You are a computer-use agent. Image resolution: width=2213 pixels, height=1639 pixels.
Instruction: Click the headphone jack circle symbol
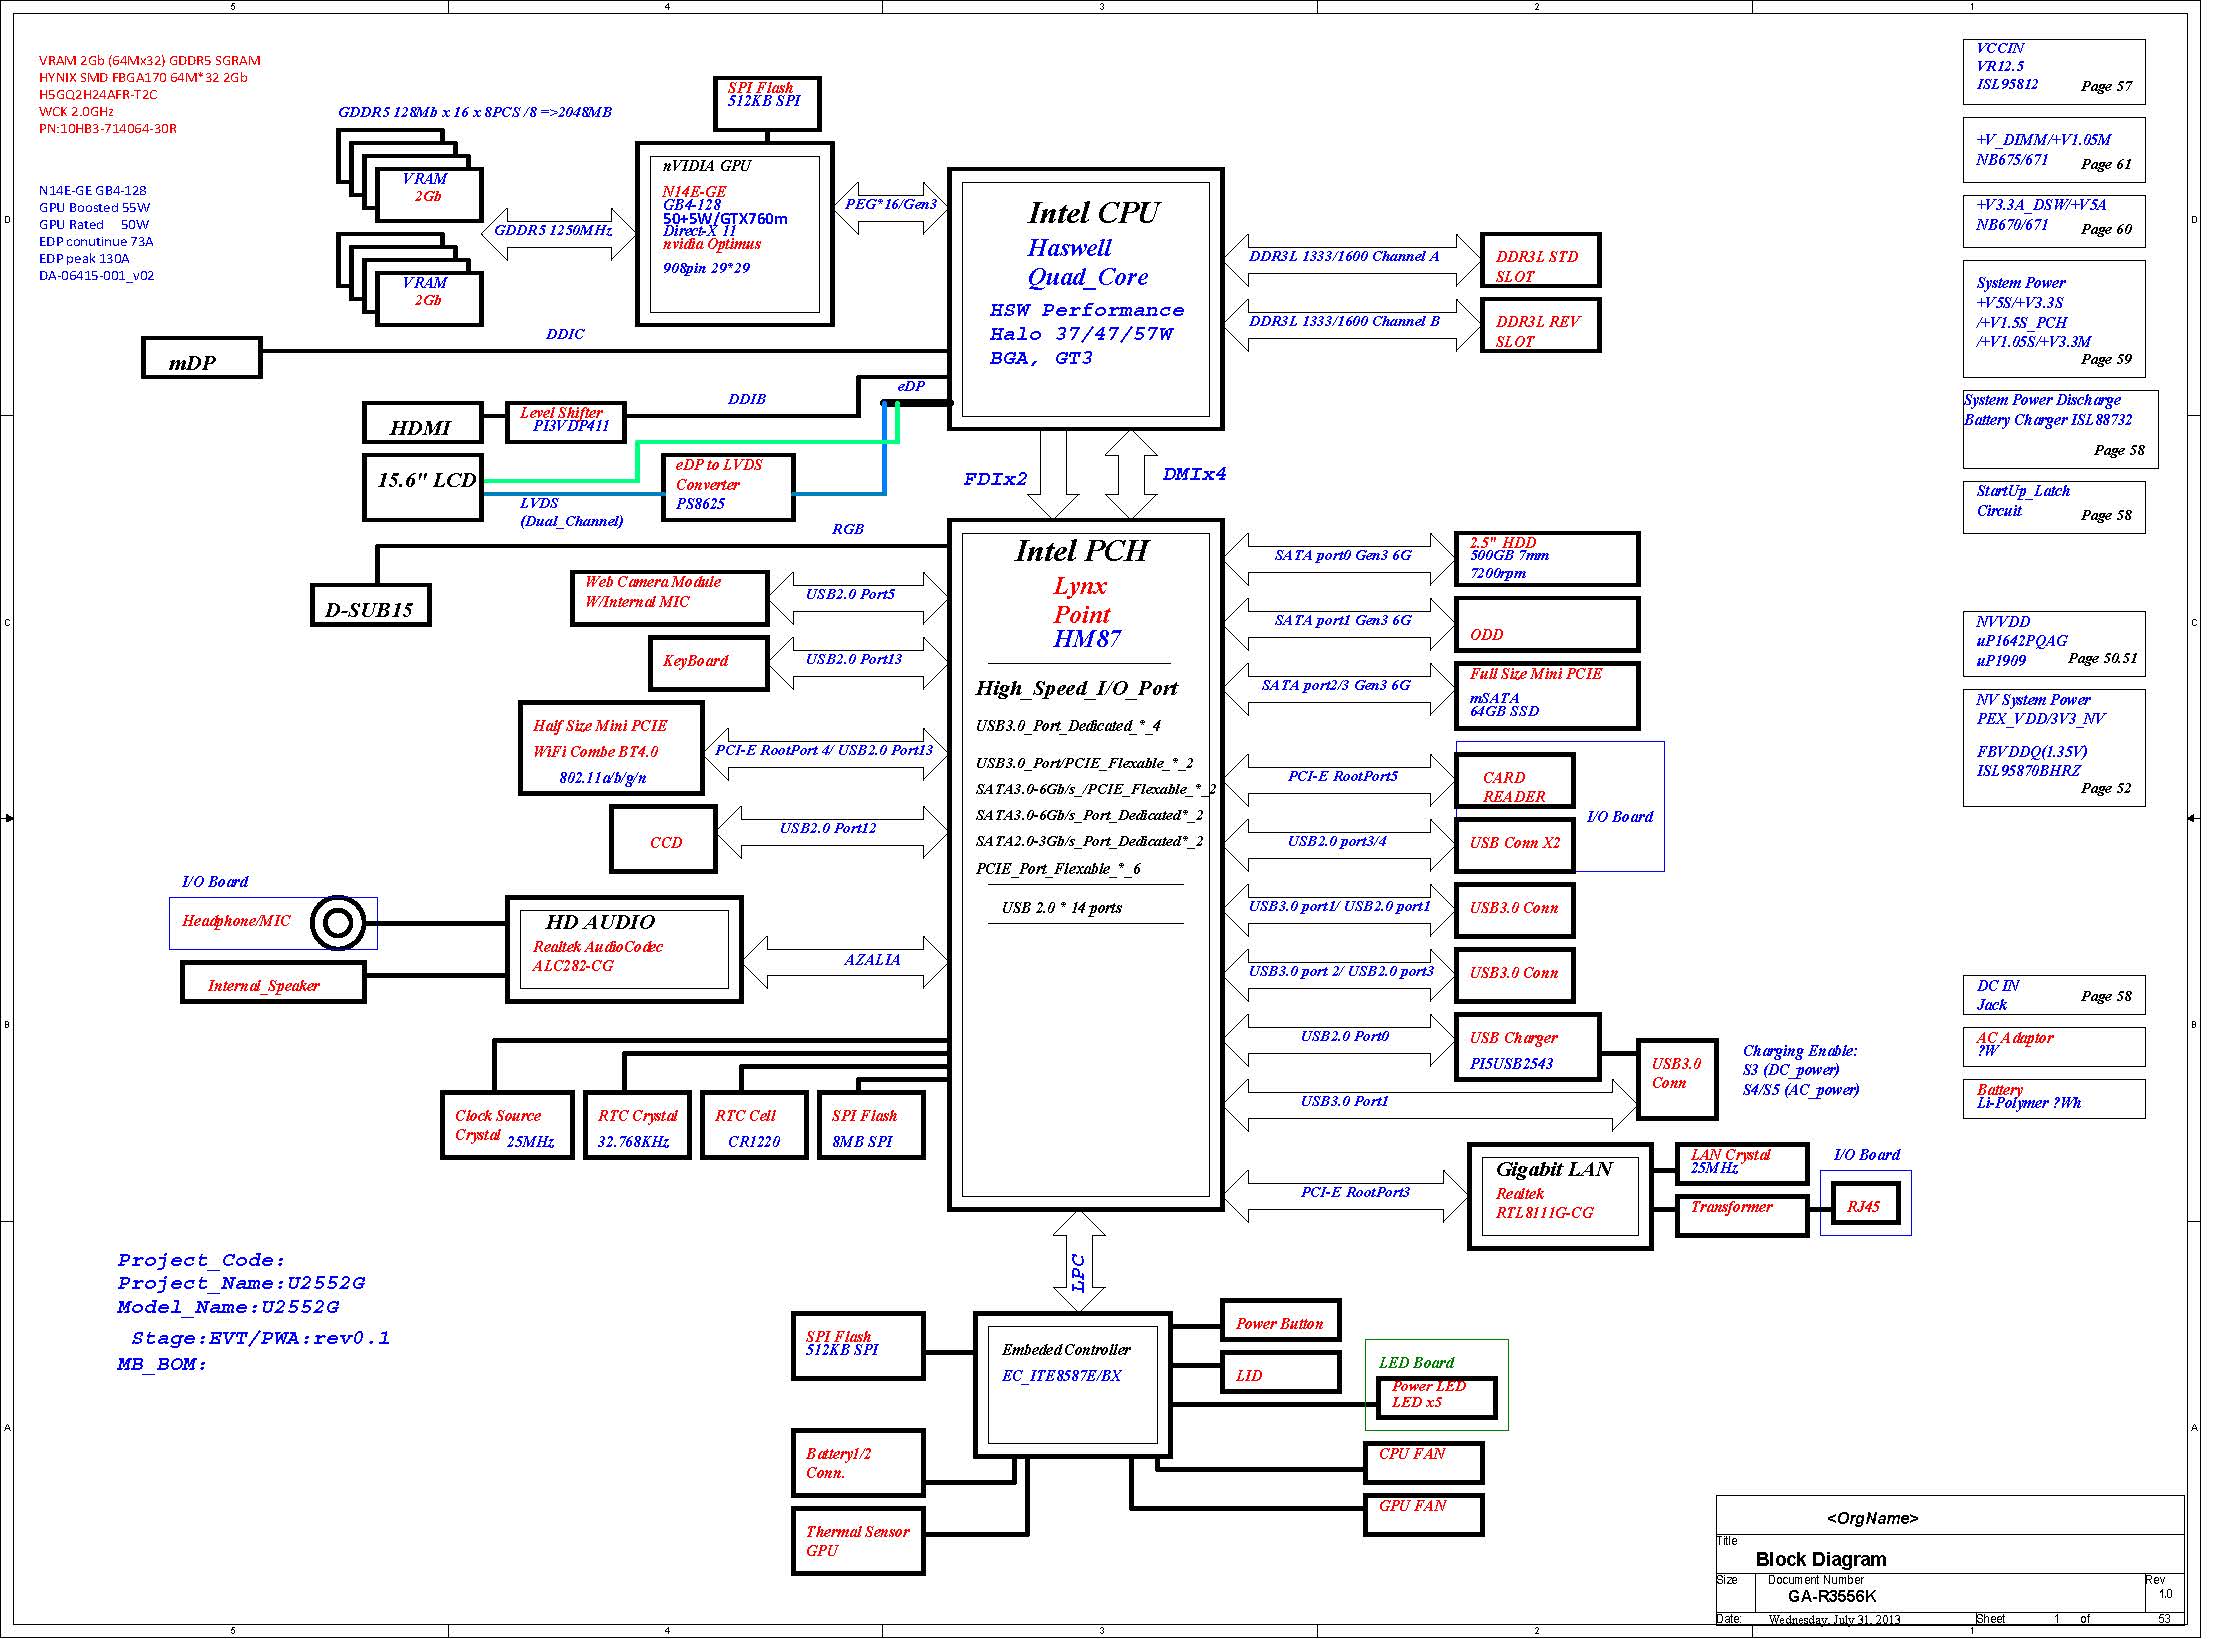point(337,922)
